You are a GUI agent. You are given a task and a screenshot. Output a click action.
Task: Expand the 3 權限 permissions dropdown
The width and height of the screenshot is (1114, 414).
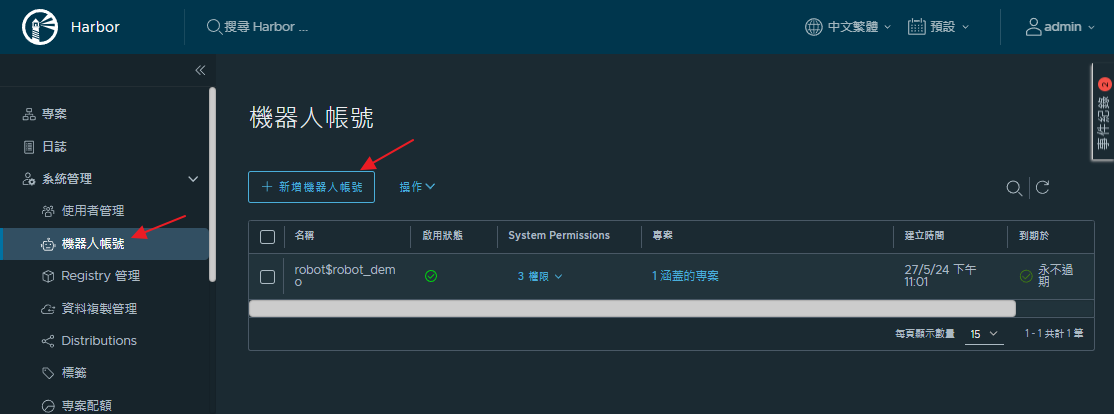[540, 276]
